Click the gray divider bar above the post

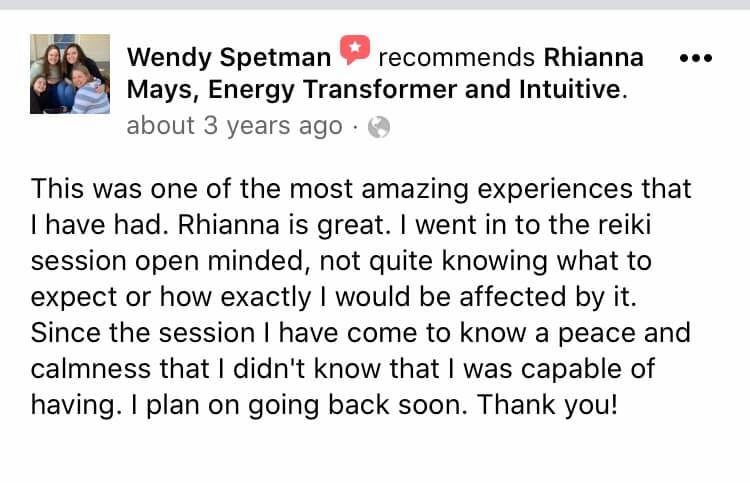tap(375, 5)
